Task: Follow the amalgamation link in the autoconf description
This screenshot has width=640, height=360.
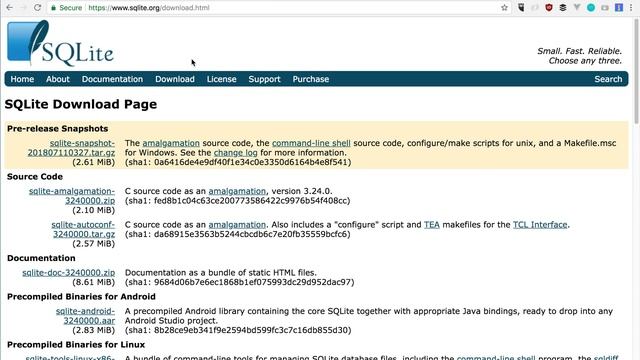Action: pyautogui.click(x=237, y=224)
